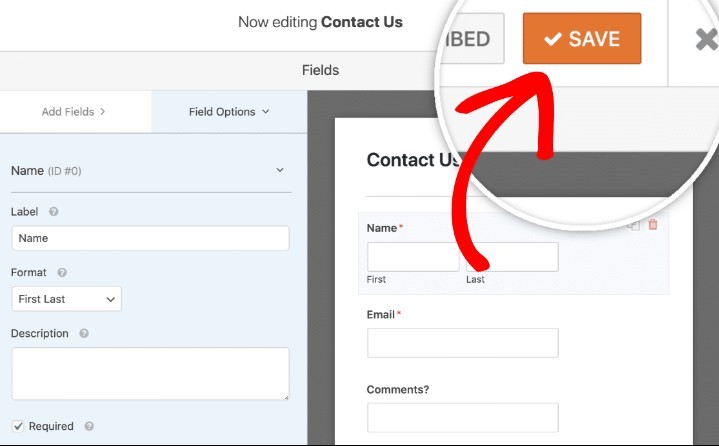Collapse the Name (ID #0) section chevron
This screenshot has height=446, width=719.
(280, 171)
